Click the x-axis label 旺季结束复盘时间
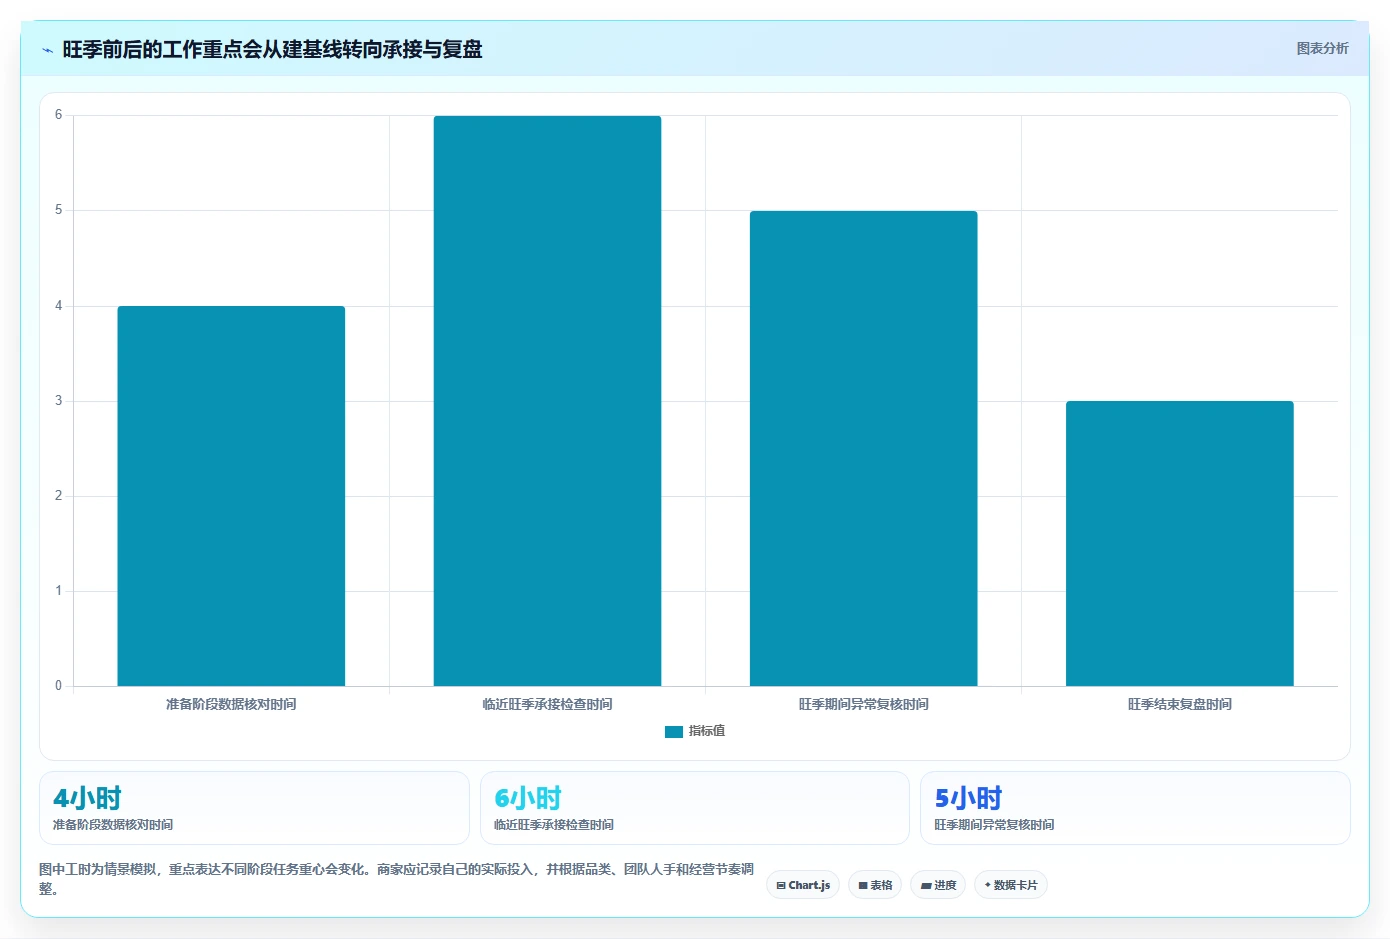Image resolution: width=1390 pixels, height=939 pixels. click(x=1180, y=704)
